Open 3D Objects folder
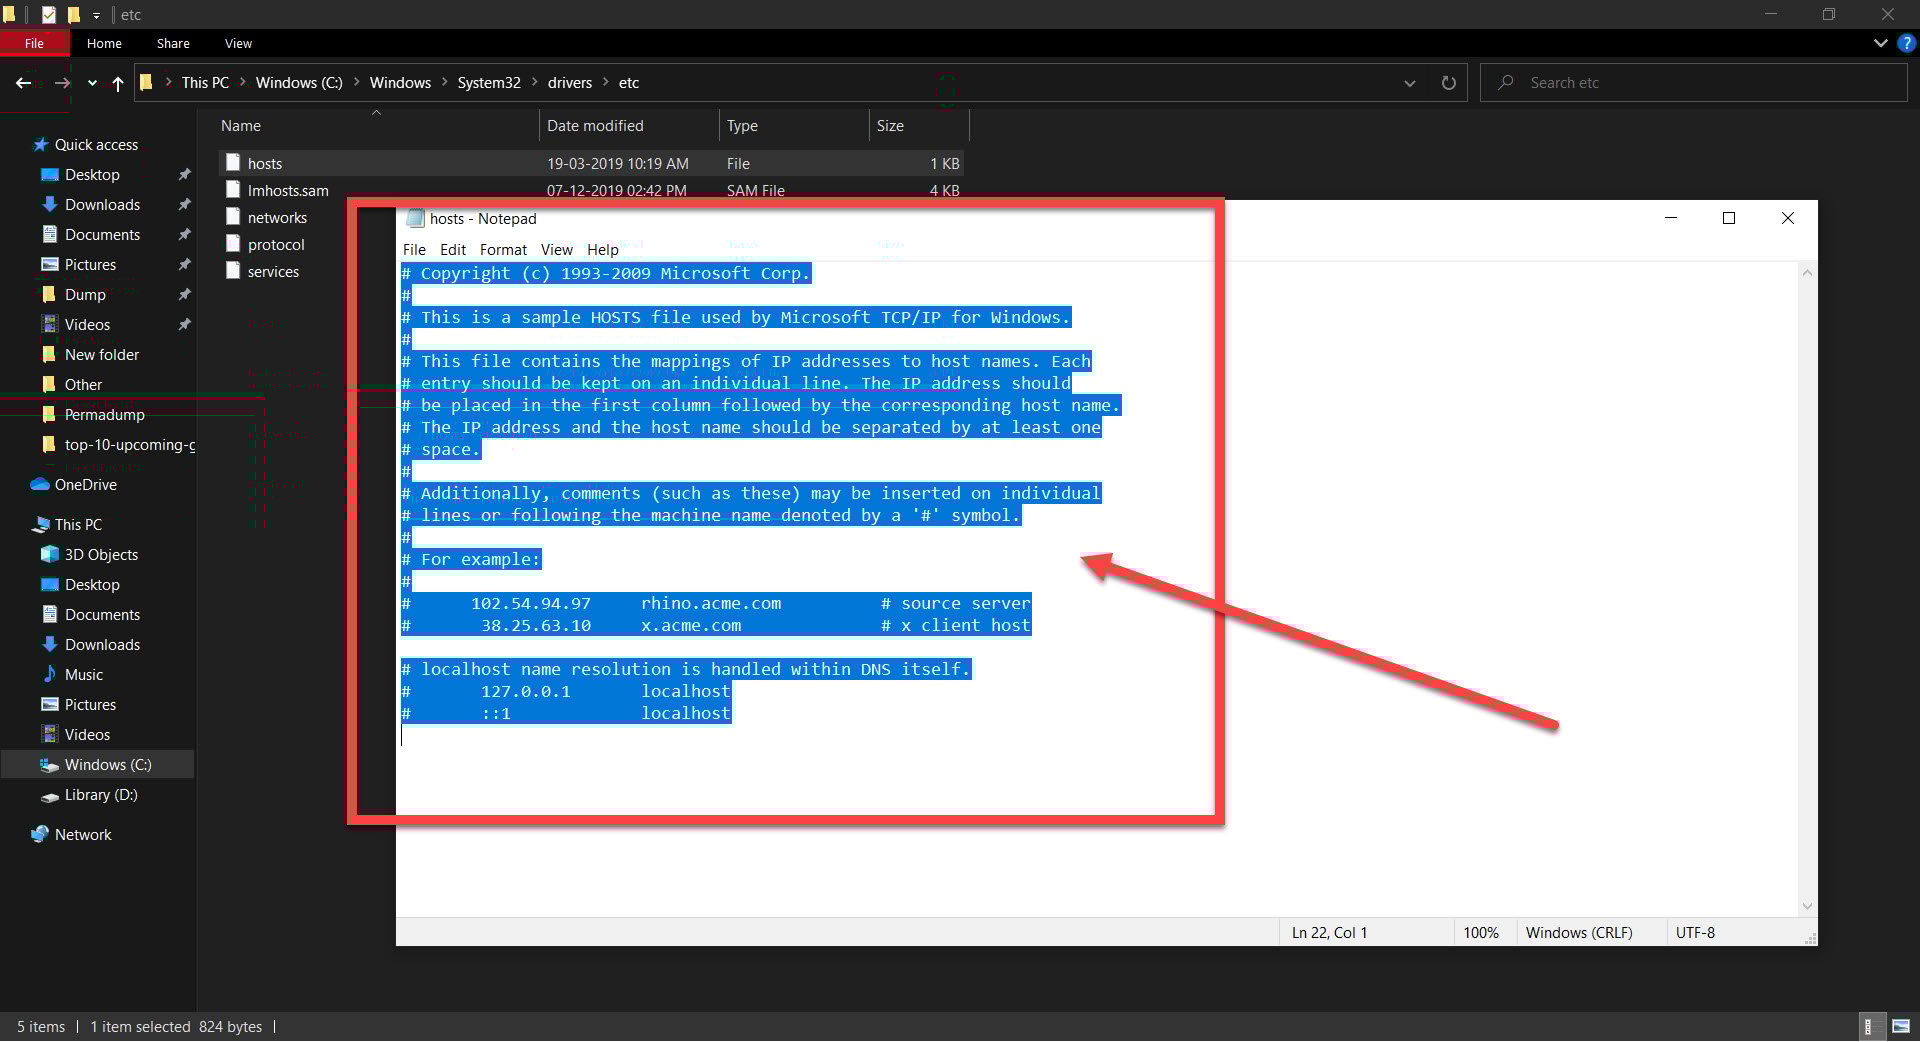This screenshot has height=1042, width=1920. [x=101, y=554]
